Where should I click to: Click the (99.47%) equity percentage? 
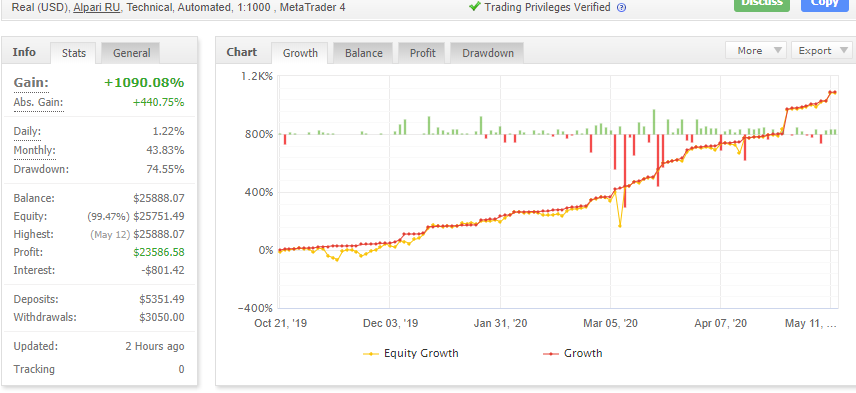(x=109, y=217)
